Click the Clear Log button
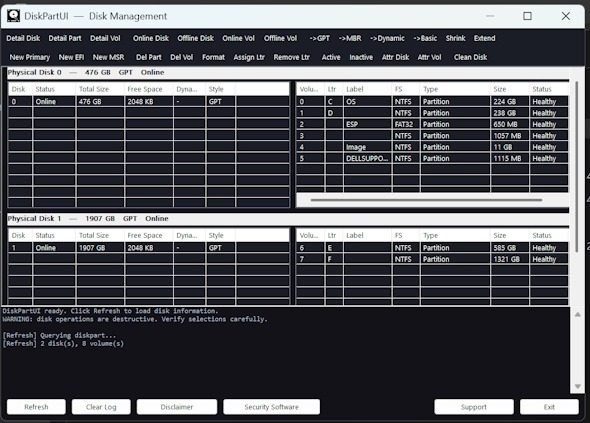 (x=101, y=407)
